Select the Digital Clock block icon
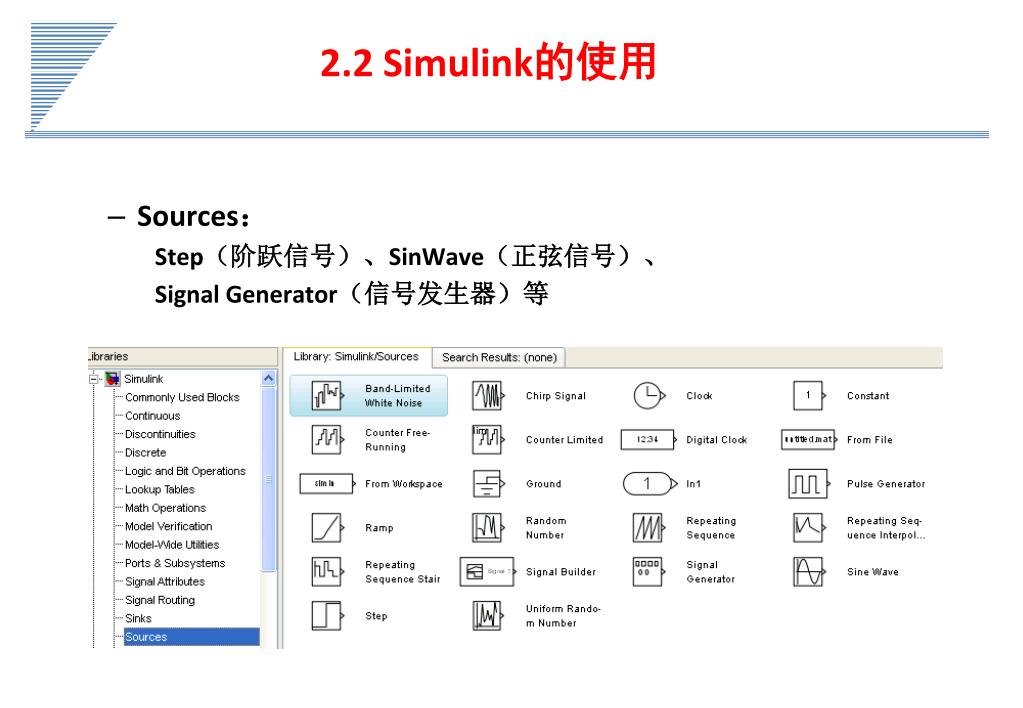Viewport: 1023px width, 708px height. [649, 440]
